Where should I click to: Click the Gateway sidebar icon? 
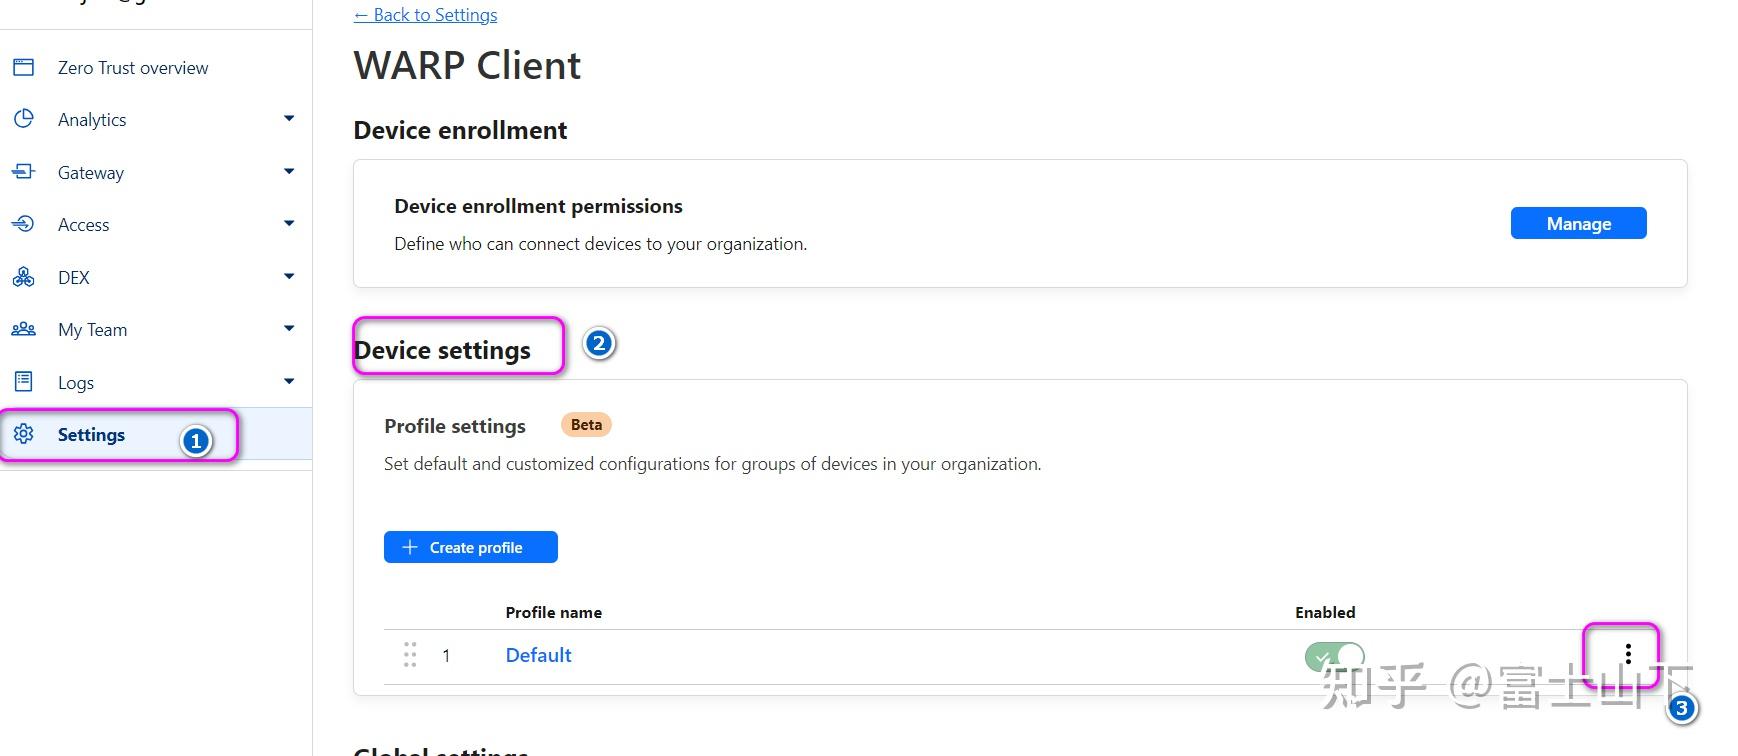tap(23, 172)
